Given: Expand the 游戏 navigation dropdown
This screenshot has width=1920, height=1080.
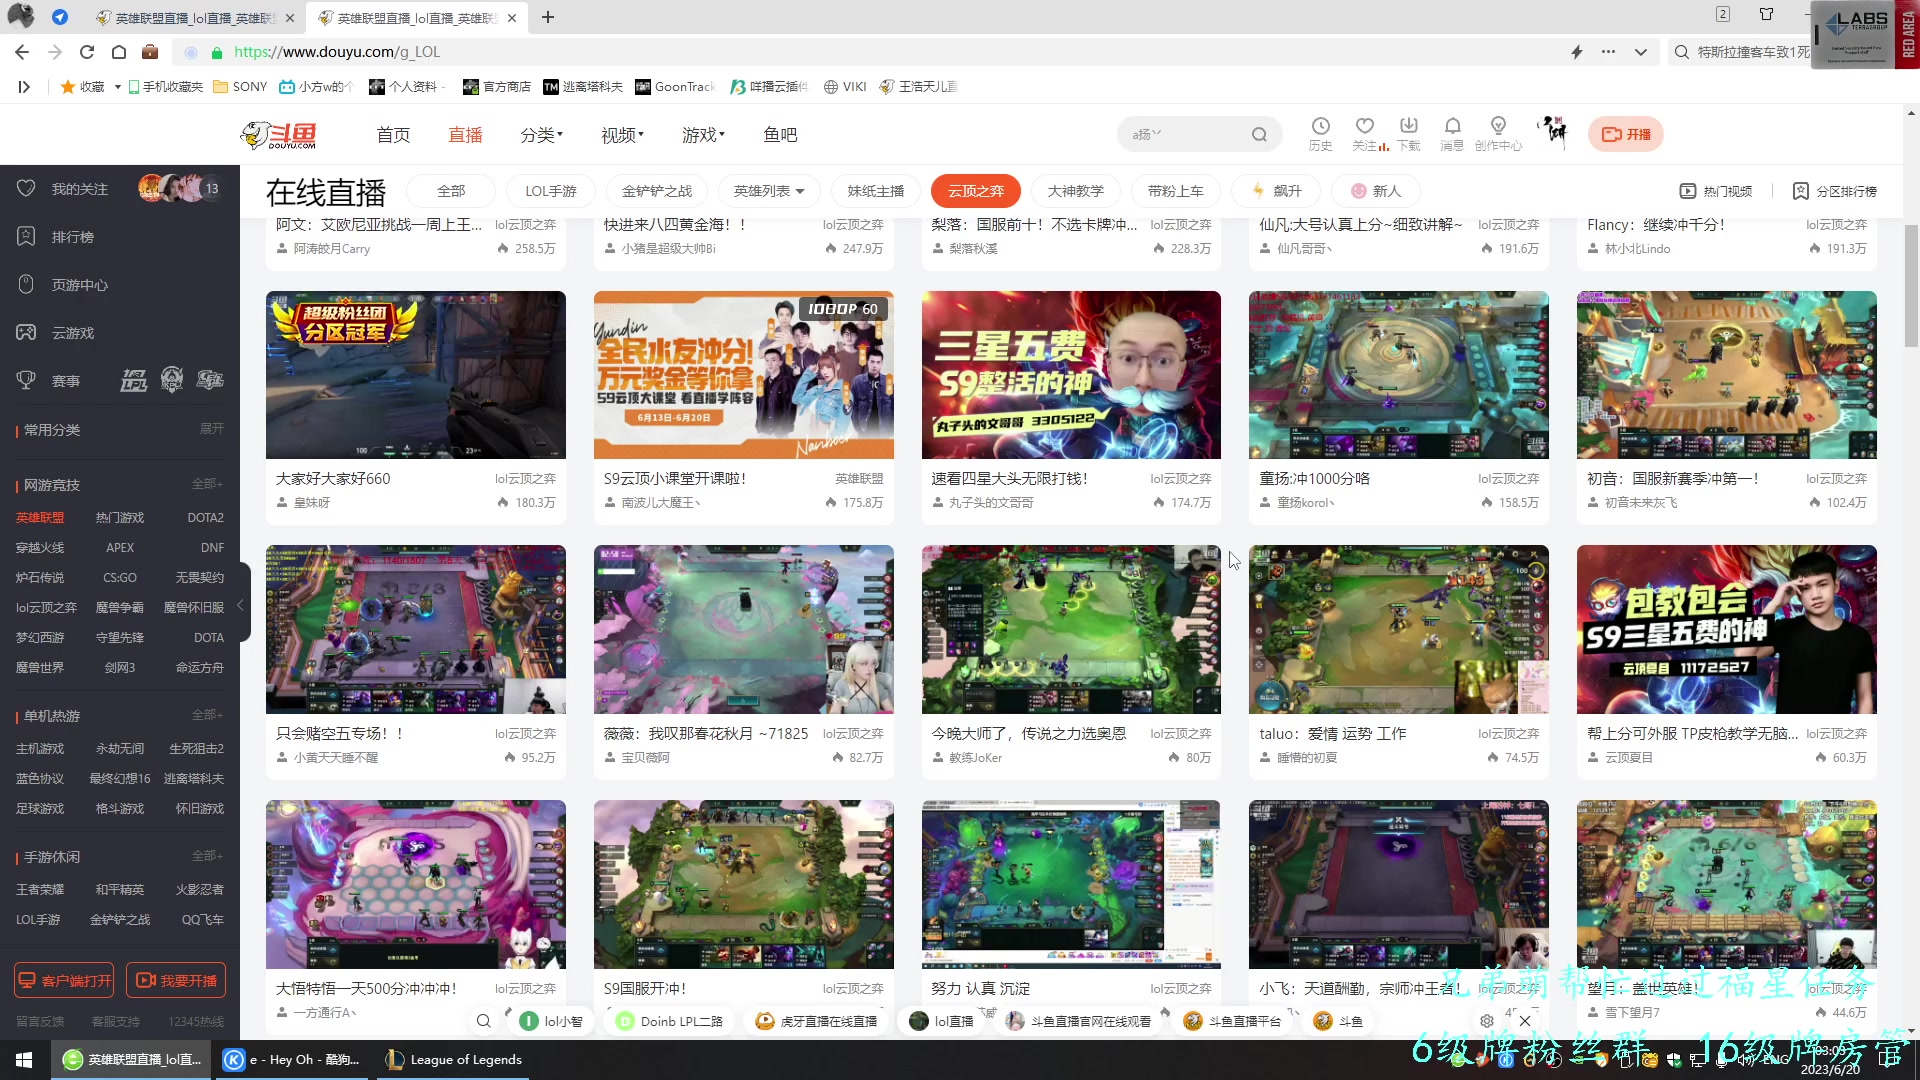Looking at the screenshot, I should [703, 135].
